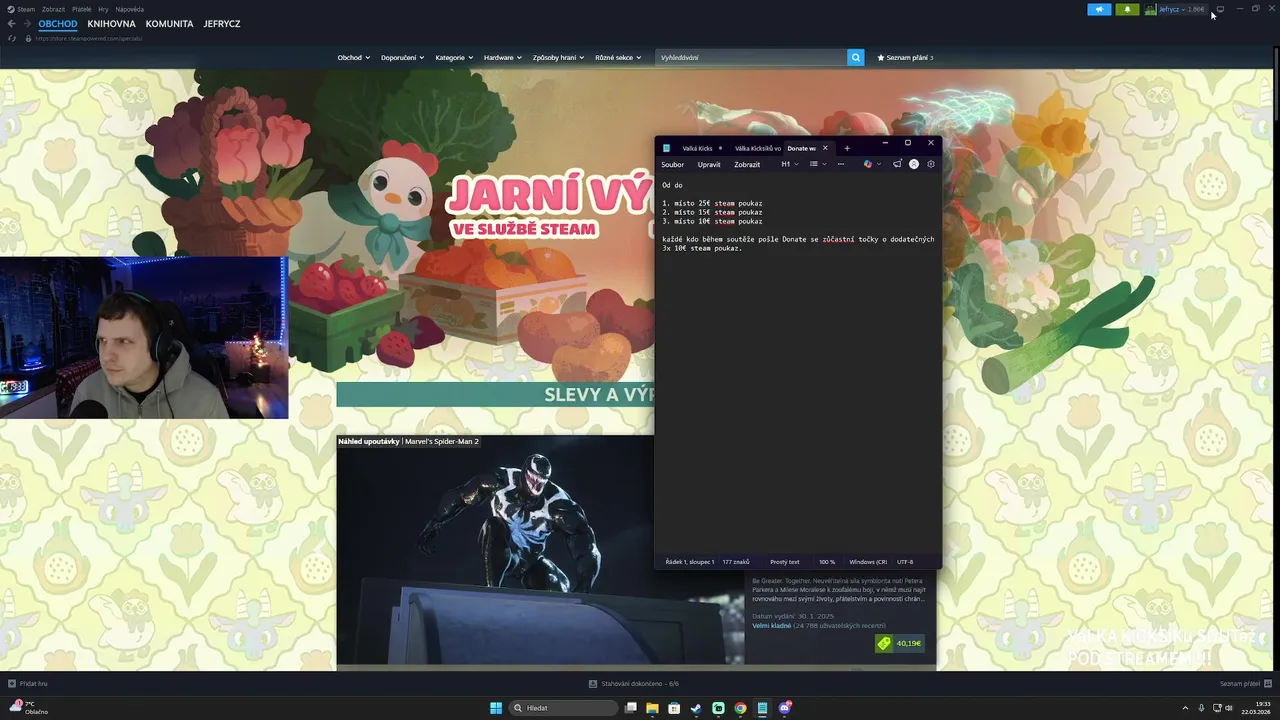Screen dimensions: 1280x720
Task: Open Přátelé menu in Steam
Action: pos(82,9)
